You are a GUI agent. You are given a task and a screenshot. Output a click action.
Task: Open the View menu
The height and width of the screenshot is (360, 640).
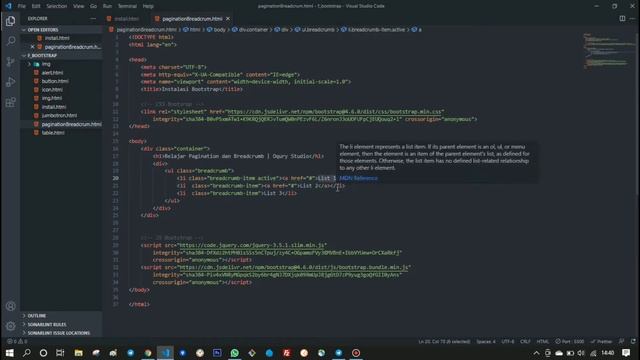78,6
